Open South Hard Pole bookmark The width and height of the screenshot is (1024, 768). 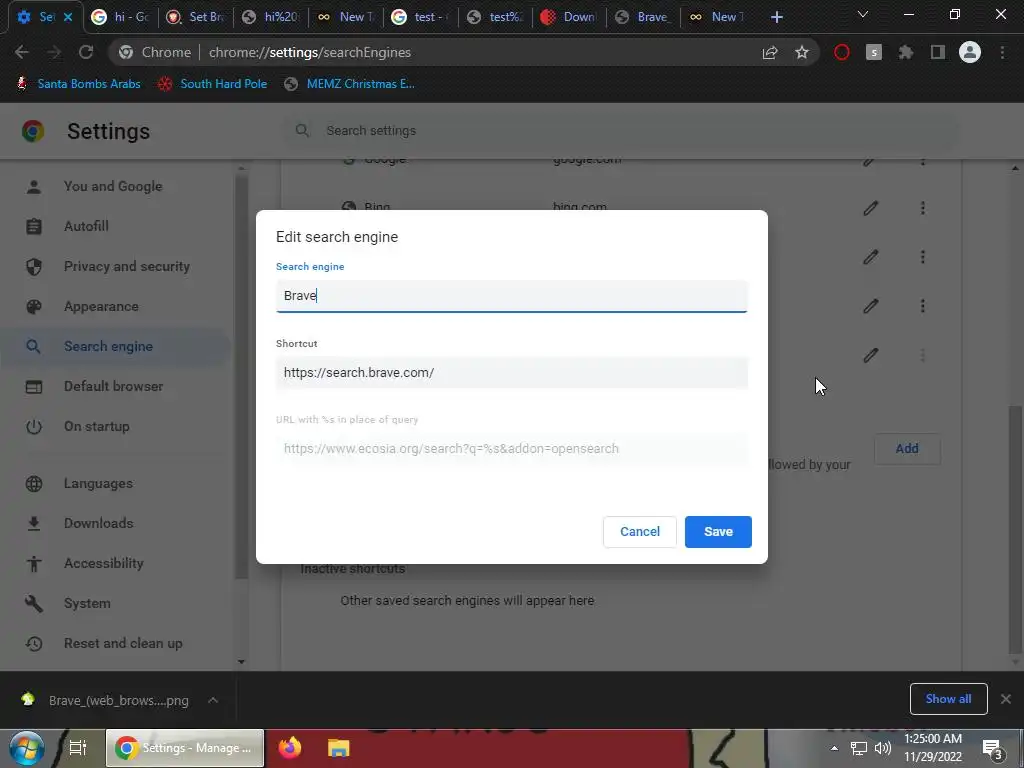(x=212, y=84)
